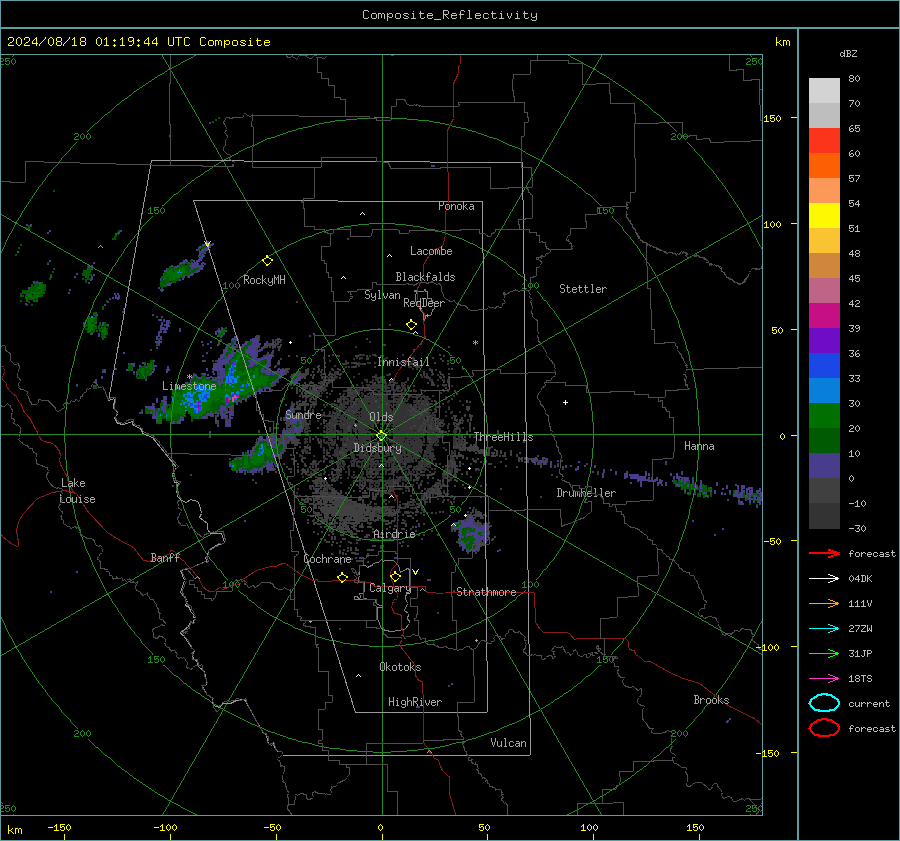The image size is (900, 841).
Task: Click the Calgary city label
Action: pyautogui.click(x=390, y=588)
